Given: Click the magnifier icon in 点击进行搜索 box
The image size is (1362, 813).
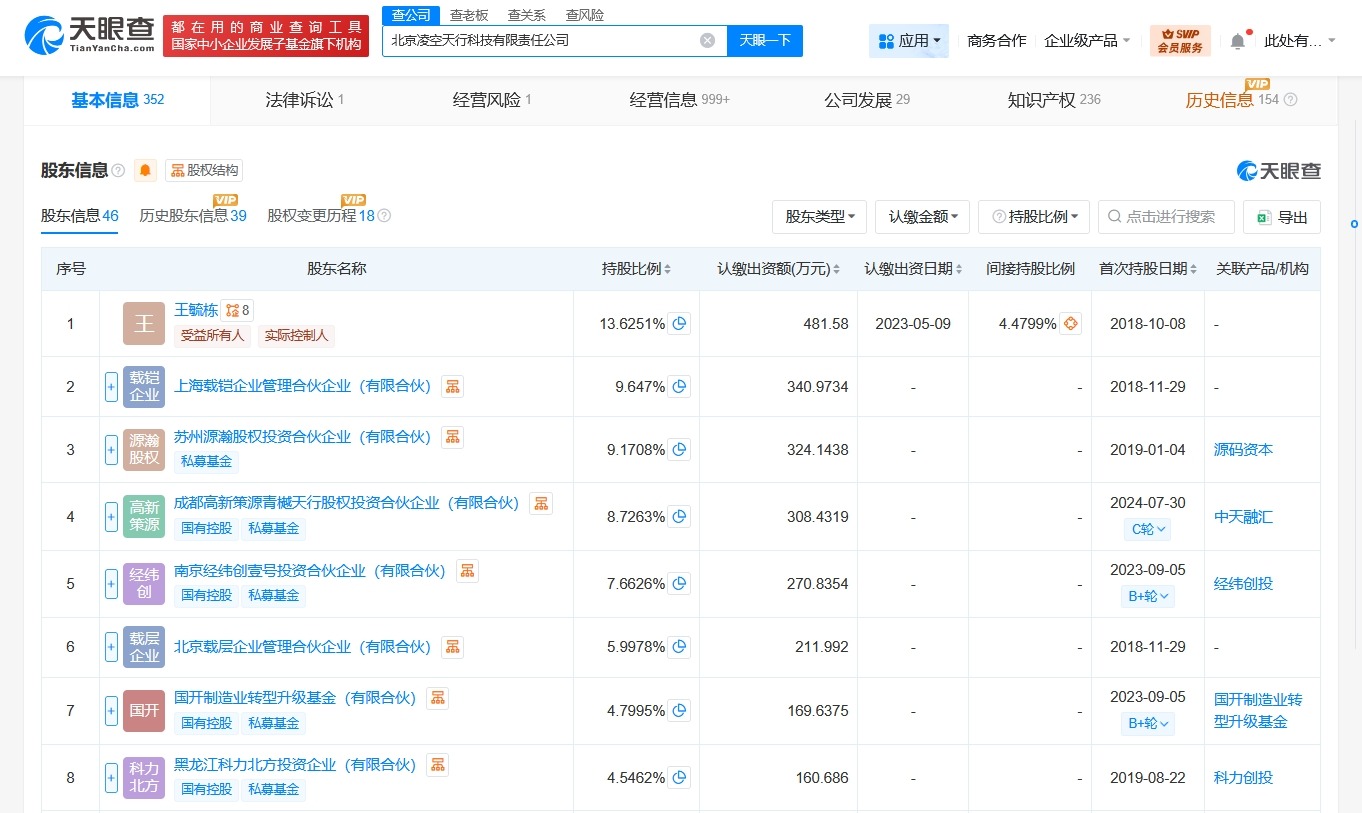Looking at the screenshot, I should tap(1113, 217).
